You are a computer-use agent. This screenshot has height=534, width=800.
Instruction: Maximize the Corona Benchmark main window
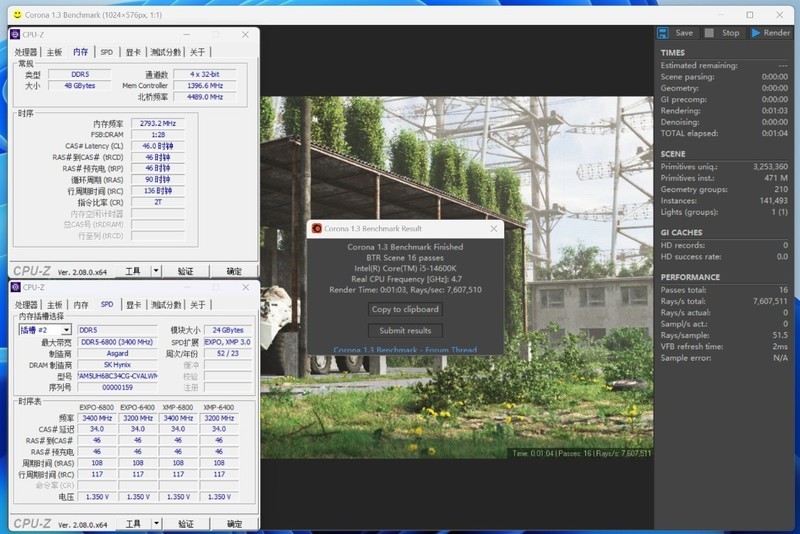point(749,14)
